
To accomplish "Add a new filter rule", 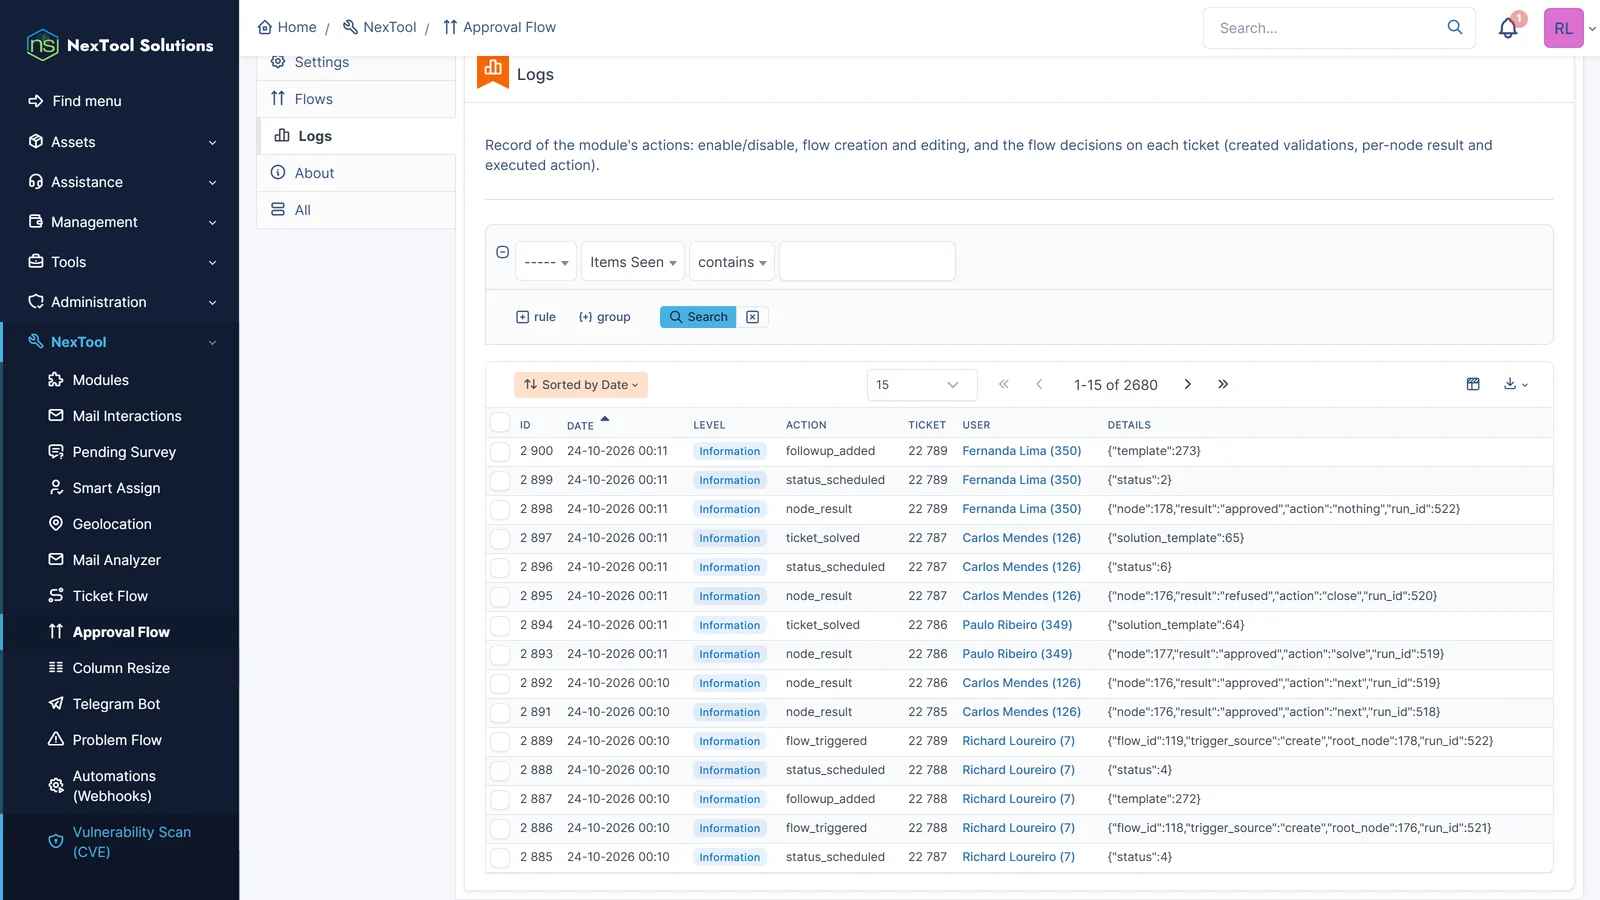I will (x=536, y=317).
